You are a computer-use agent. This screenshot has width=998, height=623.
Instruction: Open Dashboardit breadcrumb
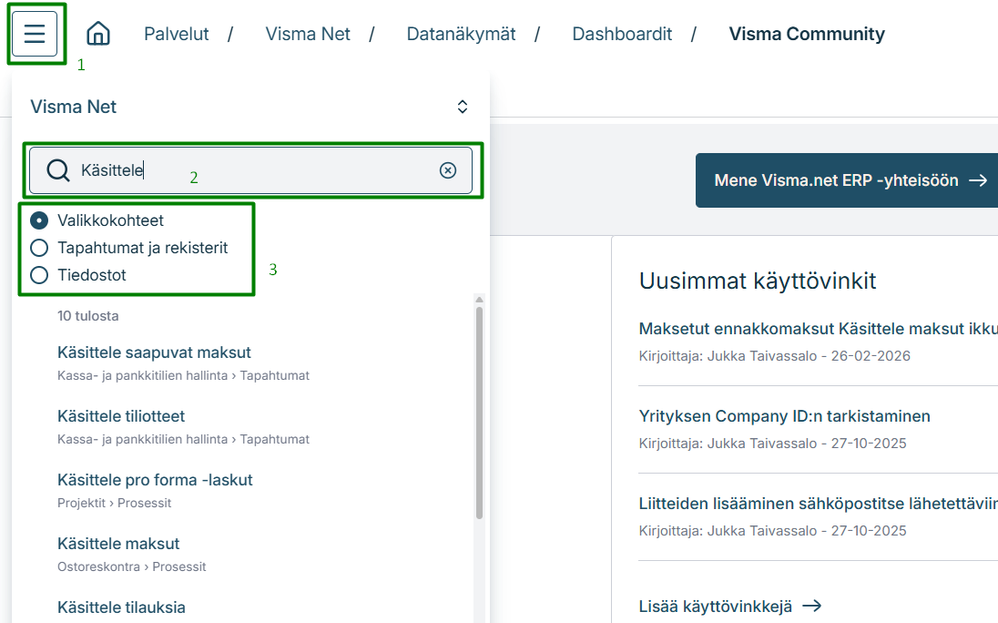(622, 34)
